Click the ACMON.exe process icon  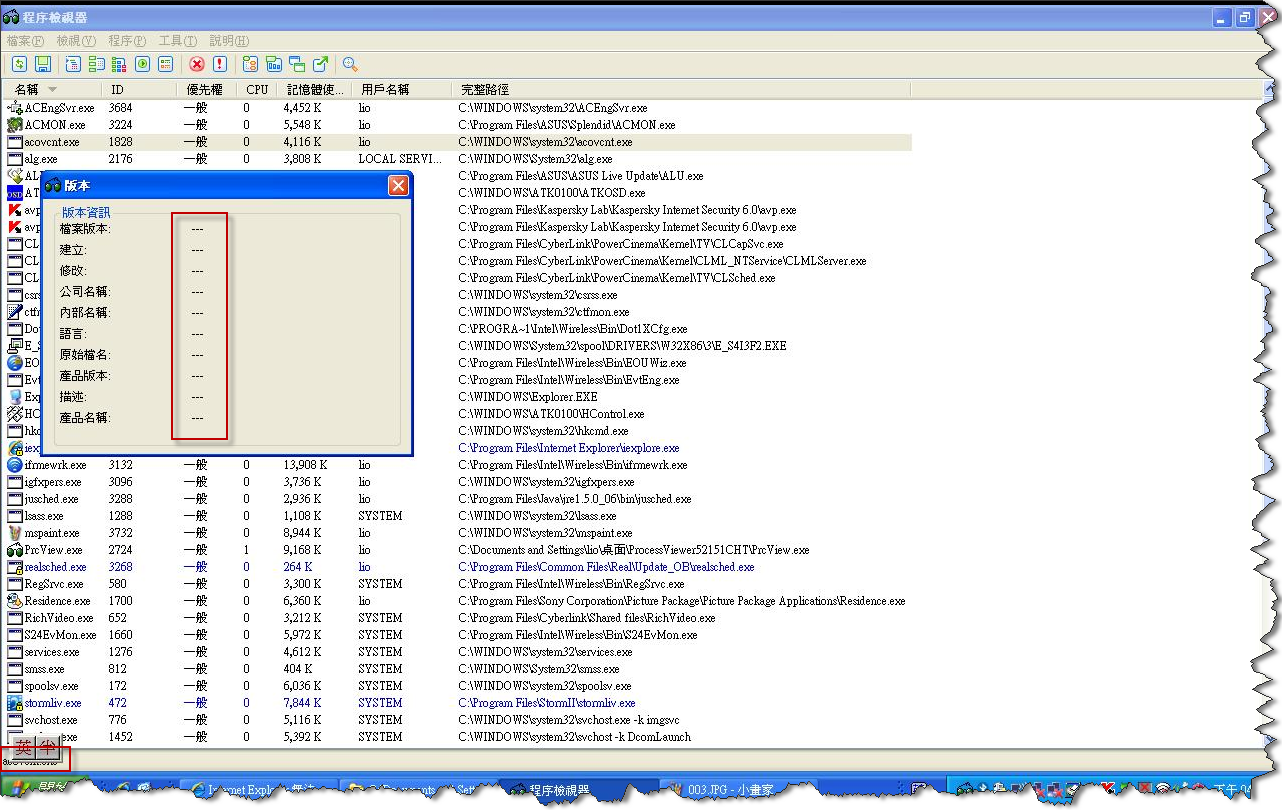click(x=15, y=125)
